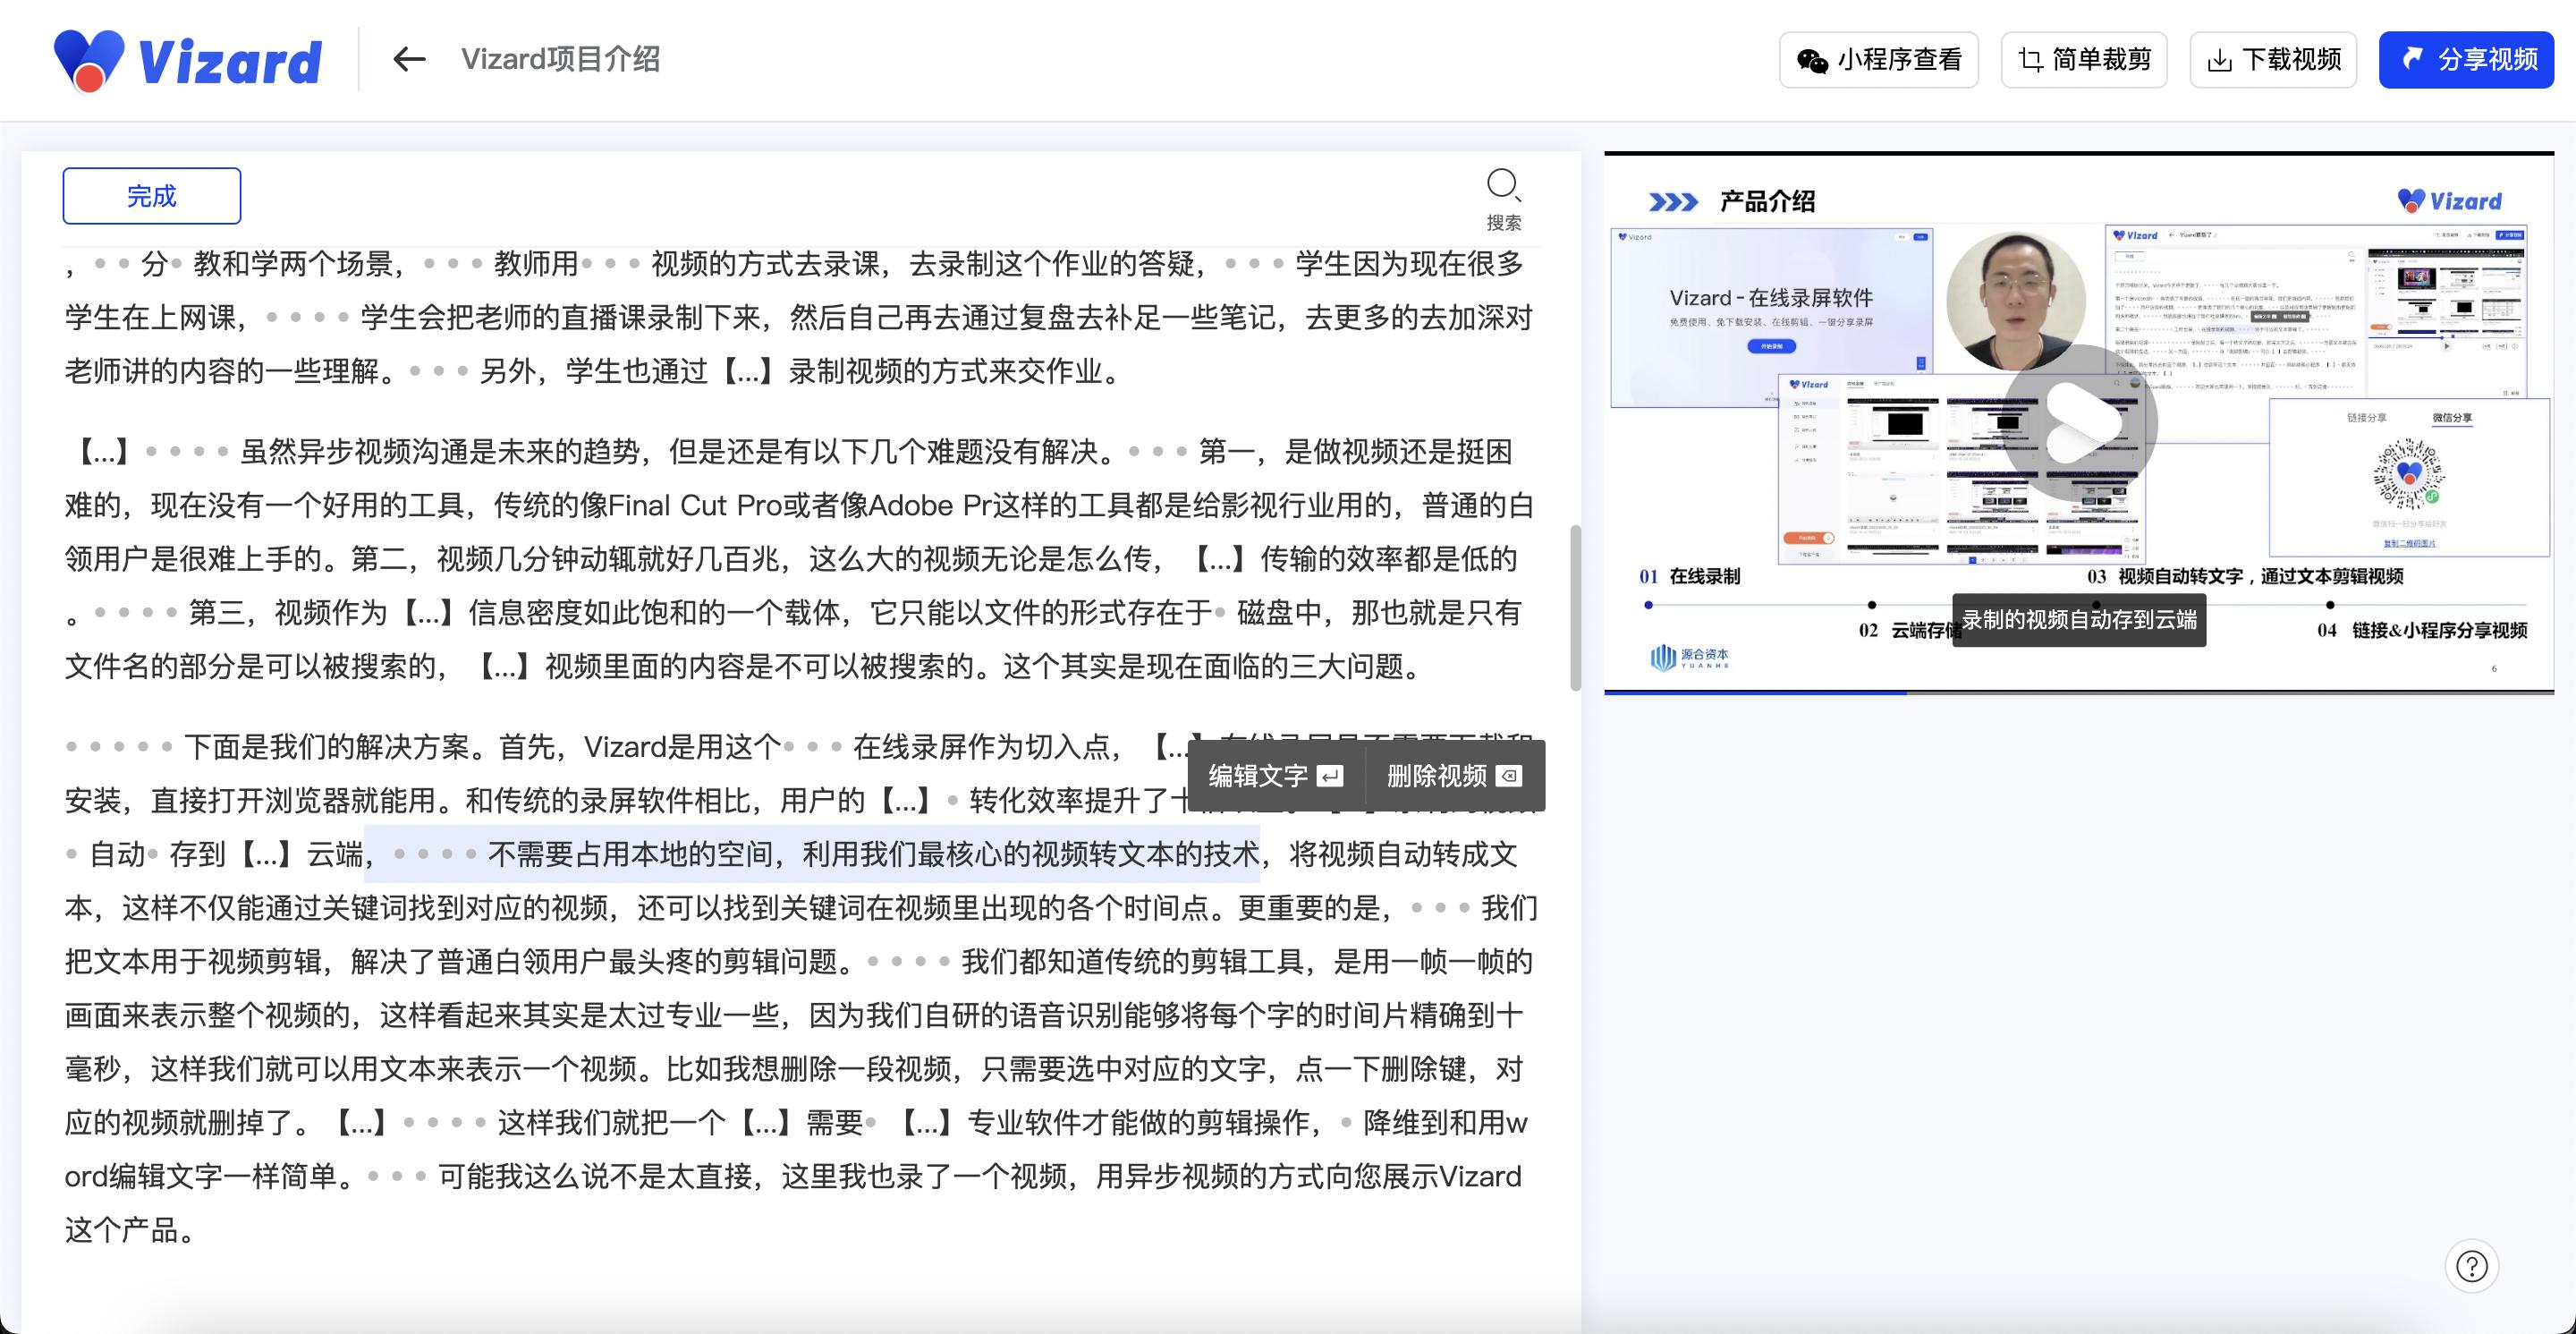
Task: Click the video preview thumbnail of the speaker
Action: tap(2016, 302)
